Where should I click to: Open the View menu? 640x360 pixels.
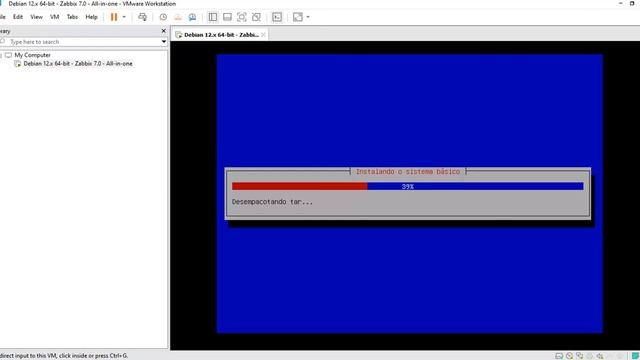pyautogui.click(x=36, y=17)
